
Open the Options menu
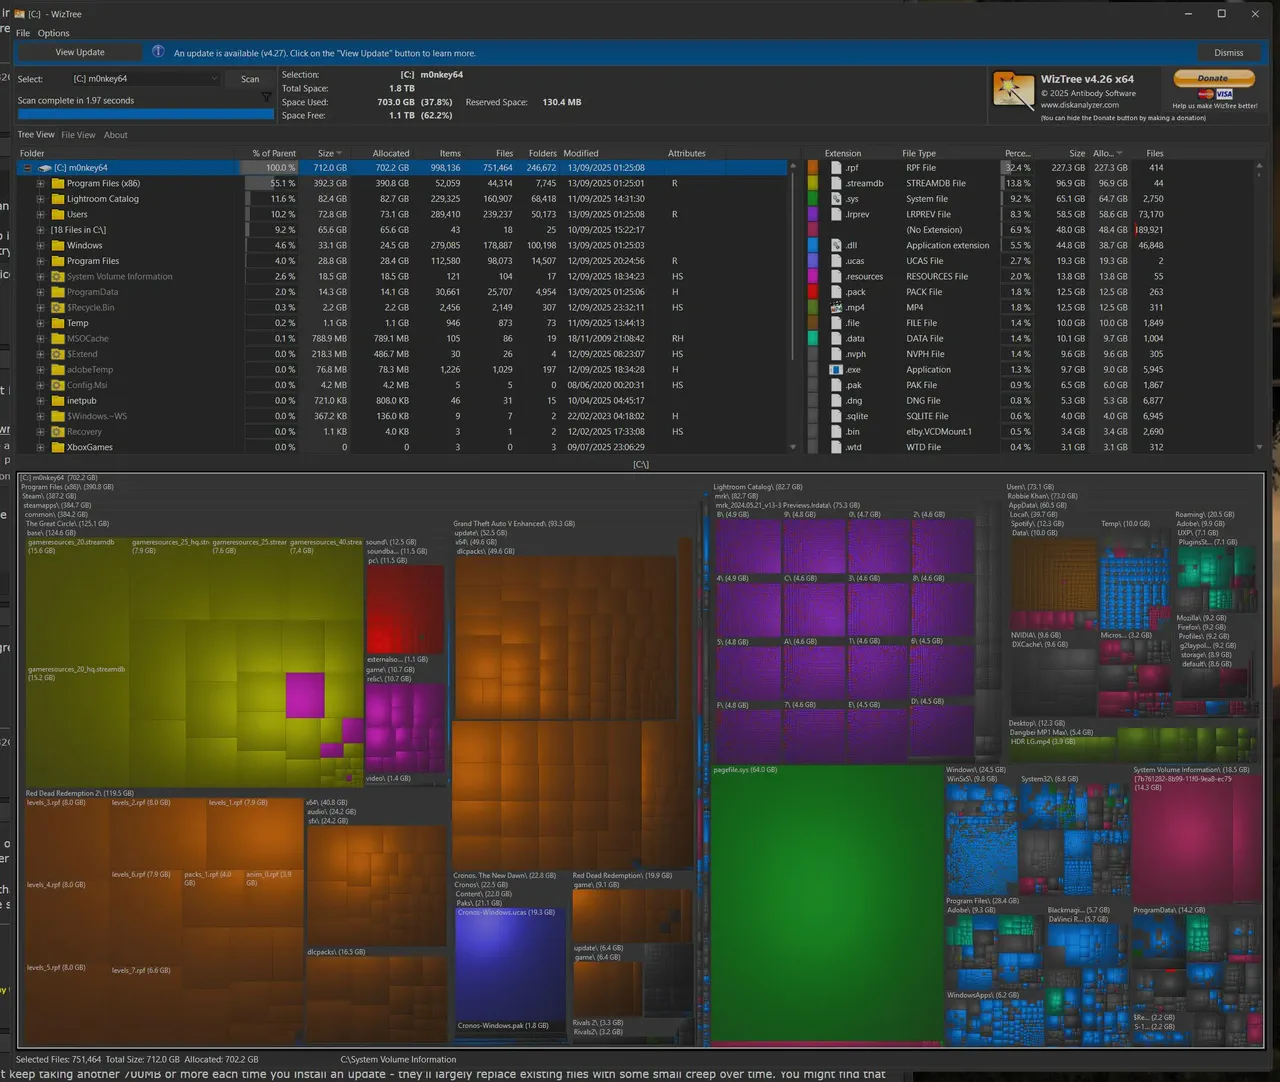(54, 33)
